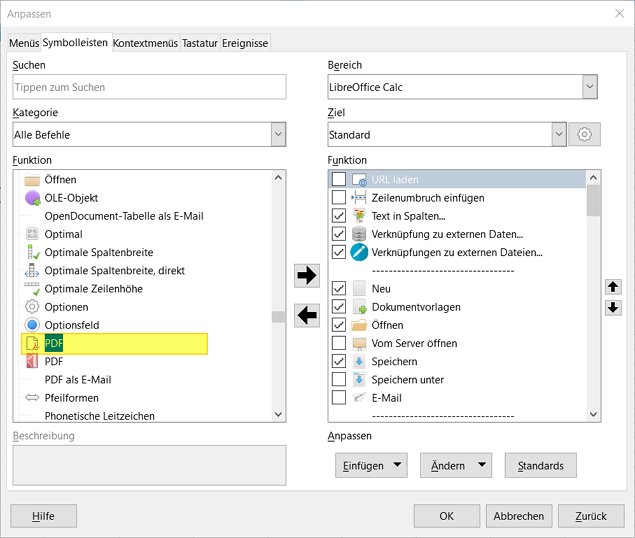Image resolution: width=635 pixels, height=538 pixels.
Task: Click the Optimale Spaltenbreite, direkt icon
Action: coord(32,270)
